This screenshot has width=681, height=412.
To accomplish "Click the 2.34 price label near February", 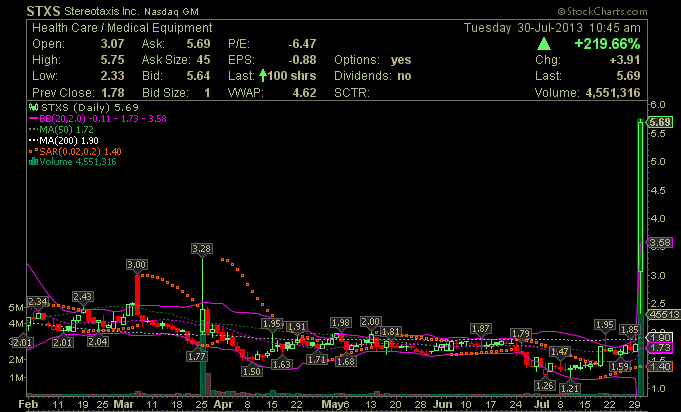I will 38,301.
